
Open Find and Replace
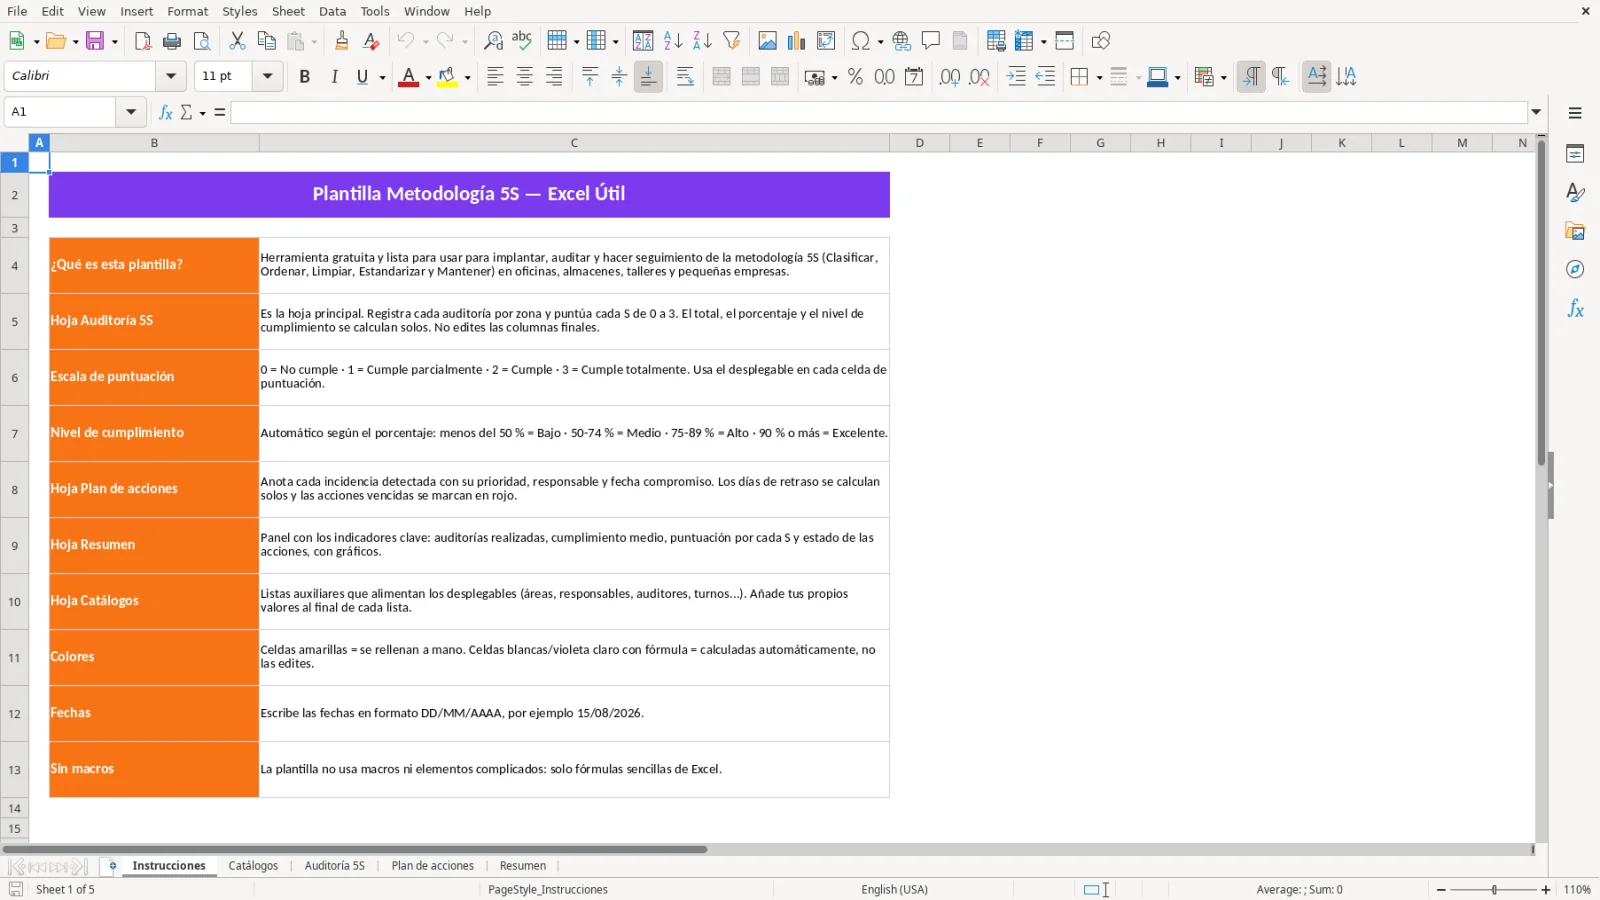coord(493,41)
